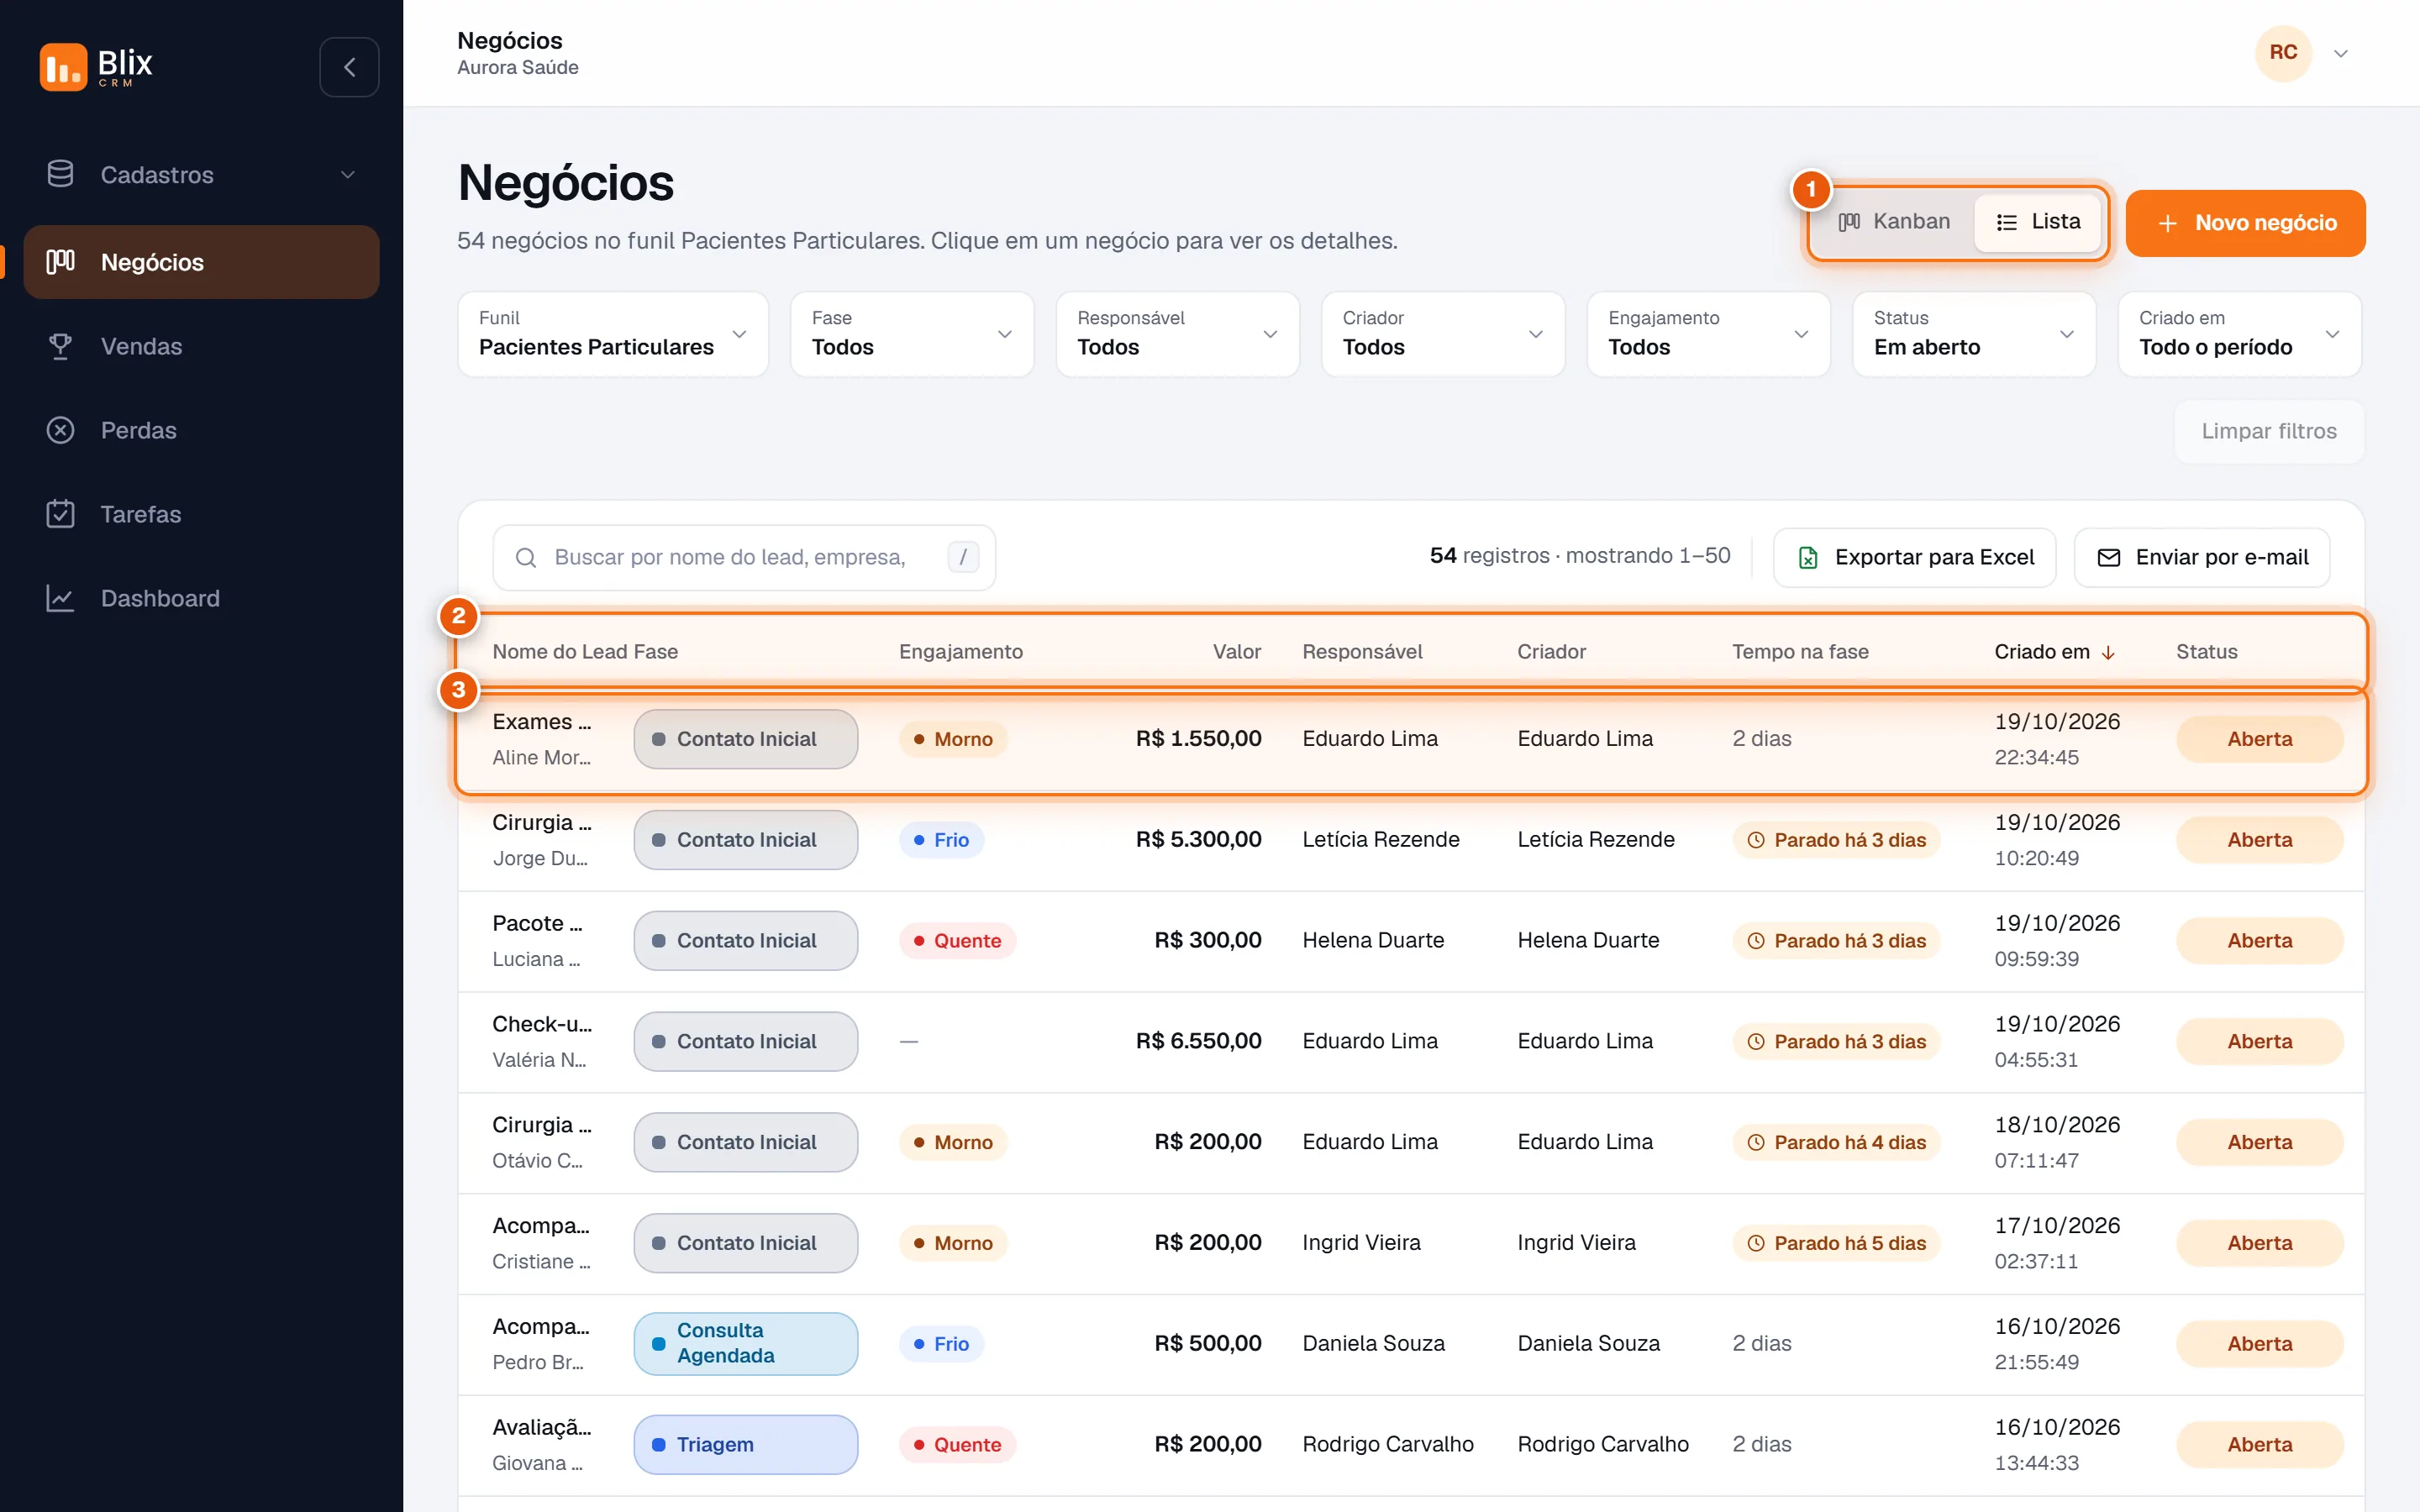Viewport: 2420px width, 1512px height.
Task: Click Novo negócio button
Action: click(x=2245, y=223)
